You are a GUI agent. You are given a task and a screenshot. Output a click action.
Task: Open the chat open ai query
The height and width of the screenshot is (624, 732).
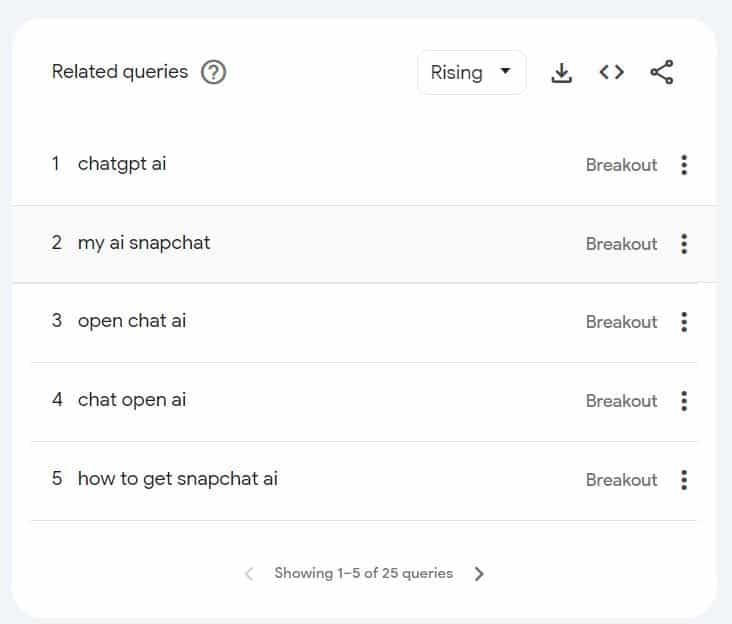coord(132,401)
